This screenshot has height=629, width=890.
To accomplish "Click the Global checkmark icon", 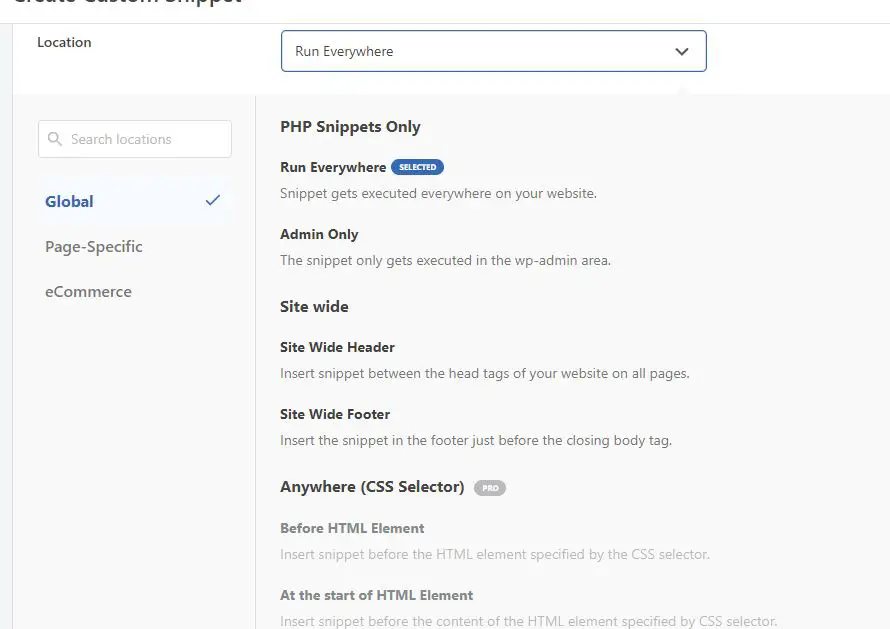I will (212, 200).
